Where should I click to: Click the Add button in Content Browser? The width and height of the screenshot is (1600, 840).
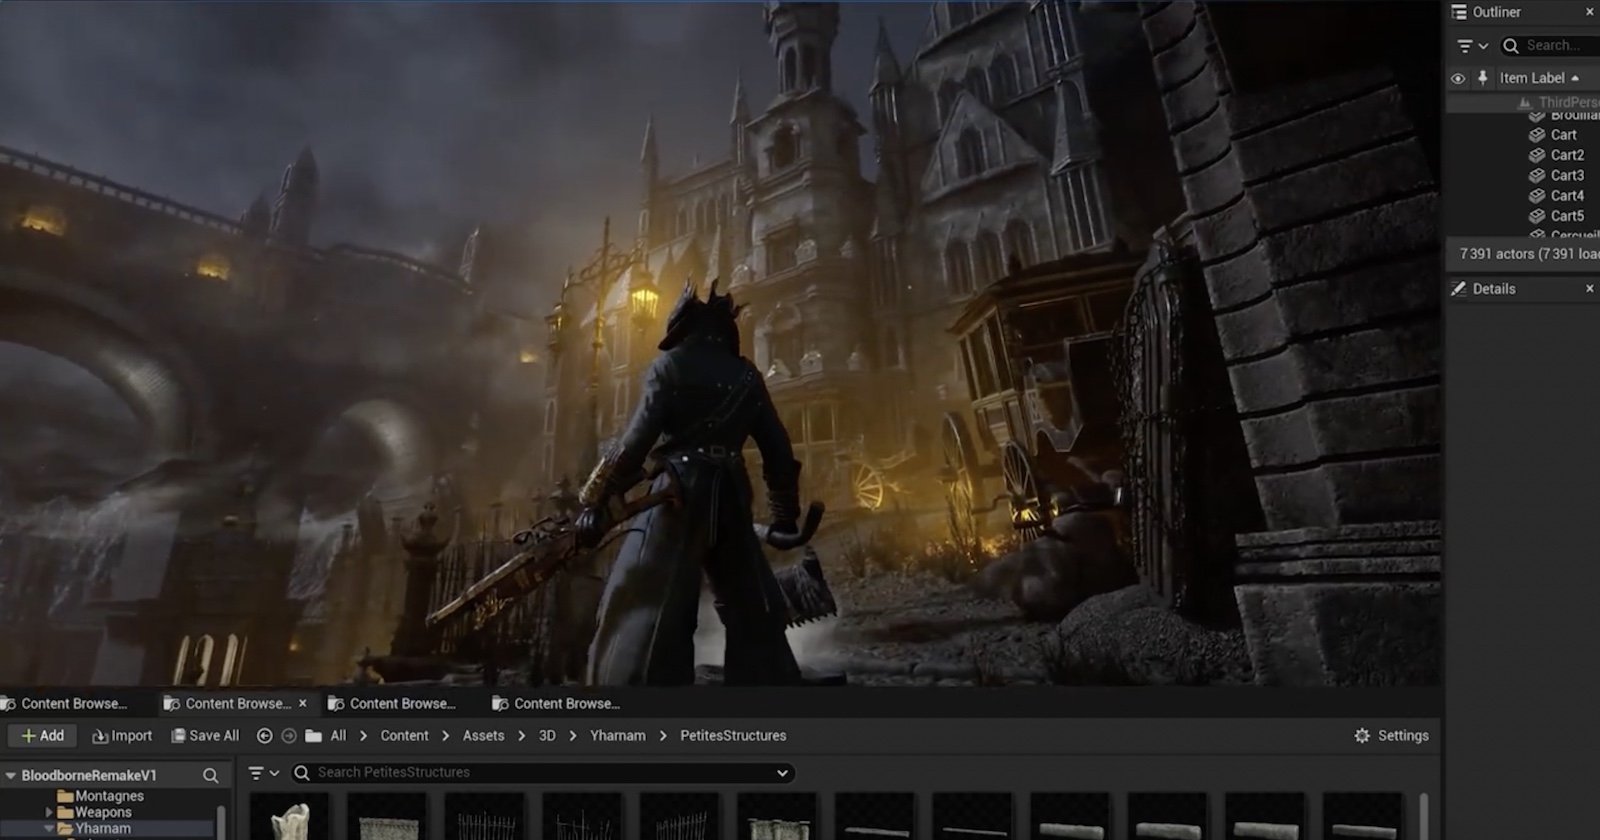[x=42, y=736]
